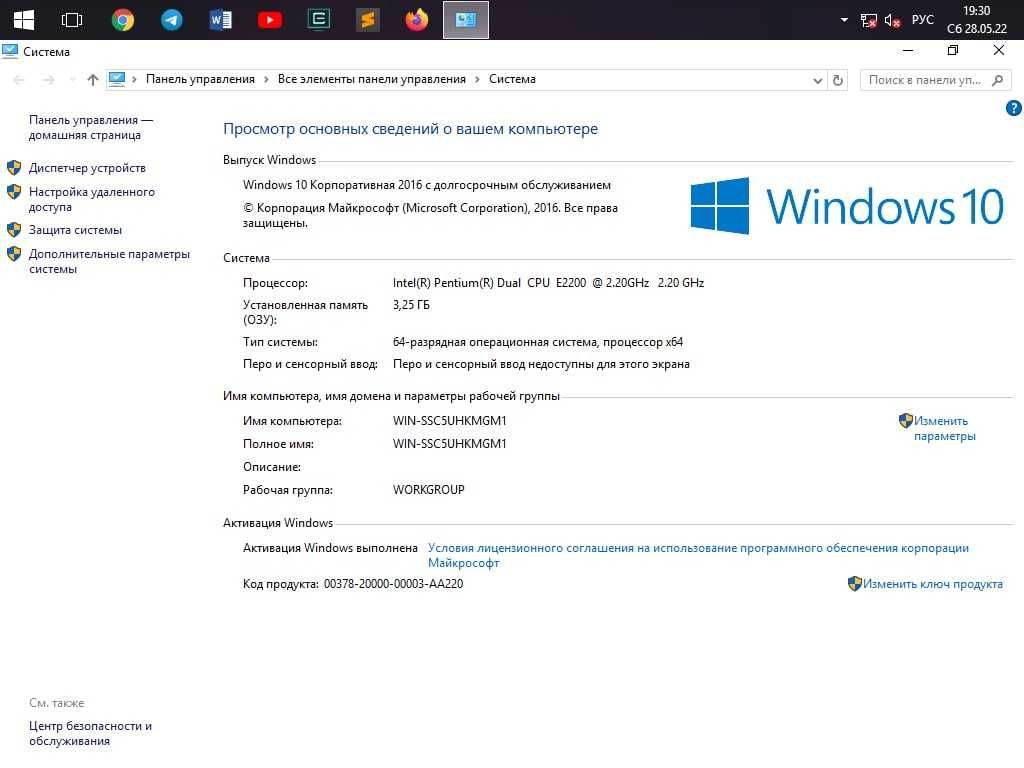Open Панель управления — домашняя страница
Screen dimensions: 1024x768
click(90, 127)
